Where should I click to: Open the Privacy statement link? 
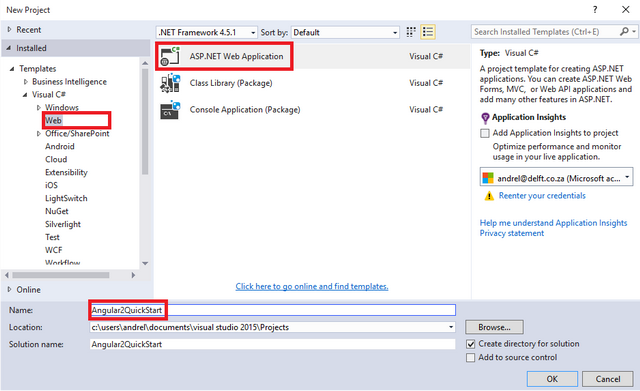click(511, 233)
